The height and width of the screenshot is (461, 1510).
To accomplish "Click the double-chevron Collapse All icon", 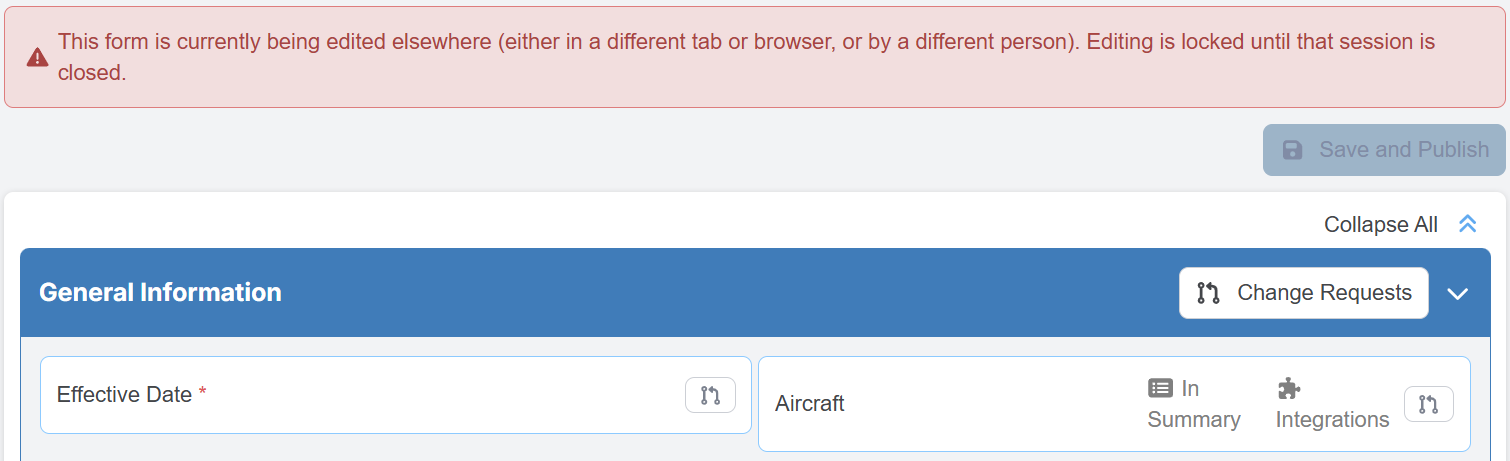I will [x=1467, y=224].
